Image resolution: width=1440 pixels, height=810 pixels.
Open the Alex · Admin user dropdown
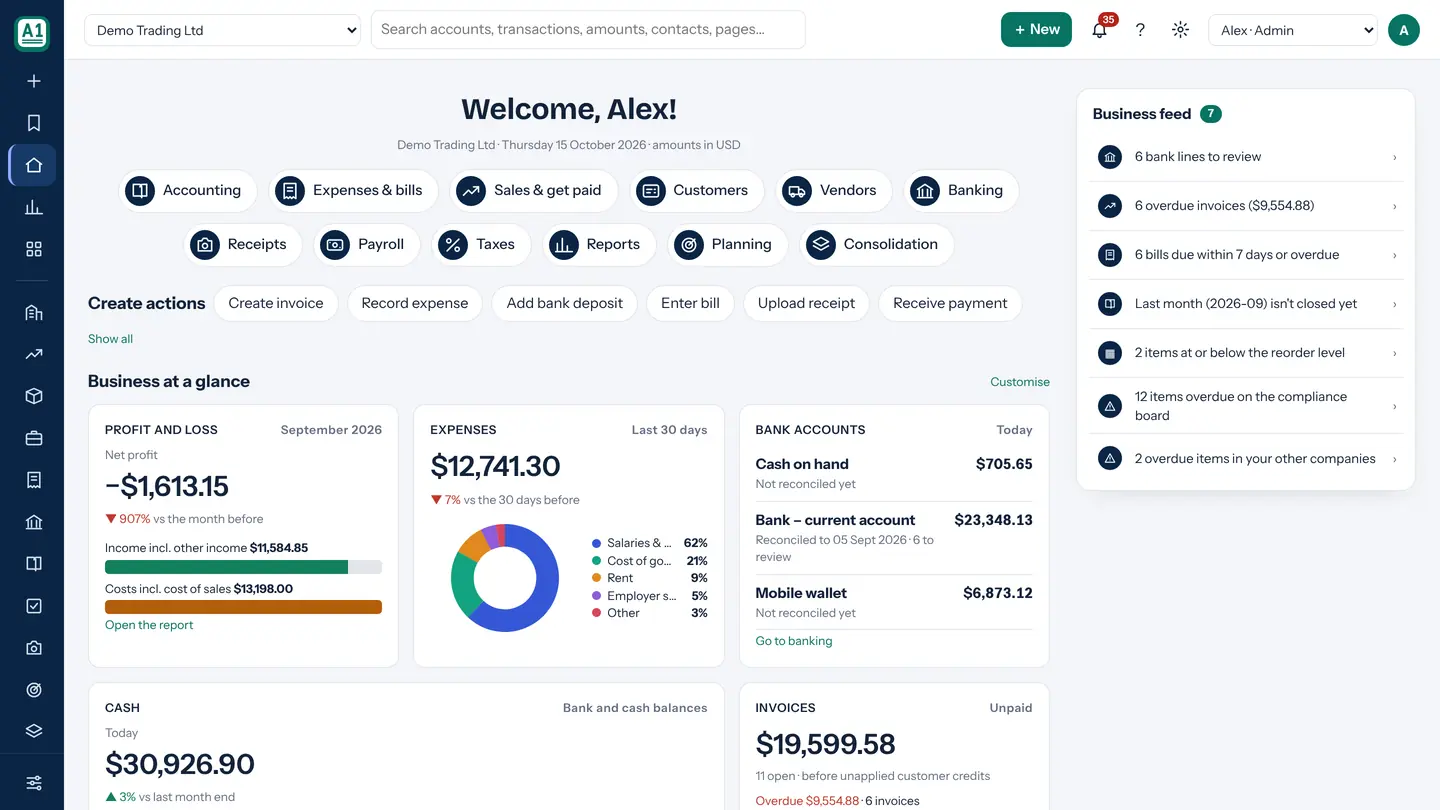coord(1293,30)
